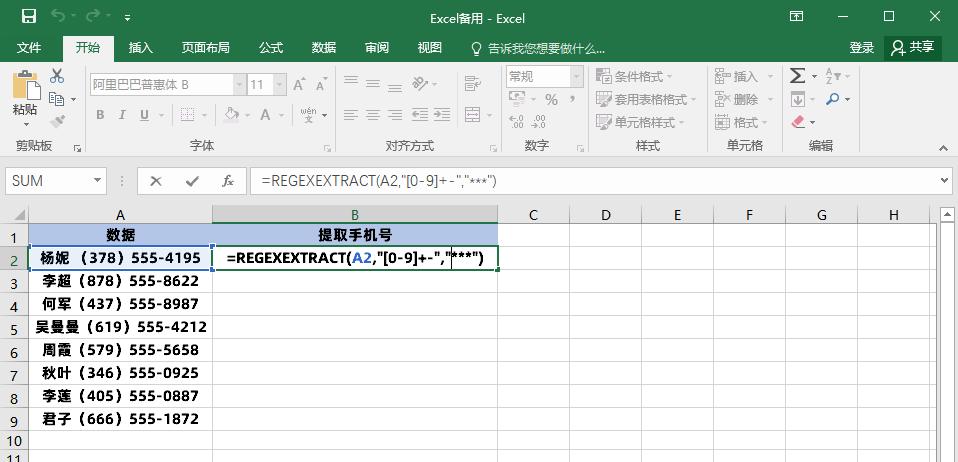
Task: Click the Clear eraser icon
Action: (x=798, y=122)
